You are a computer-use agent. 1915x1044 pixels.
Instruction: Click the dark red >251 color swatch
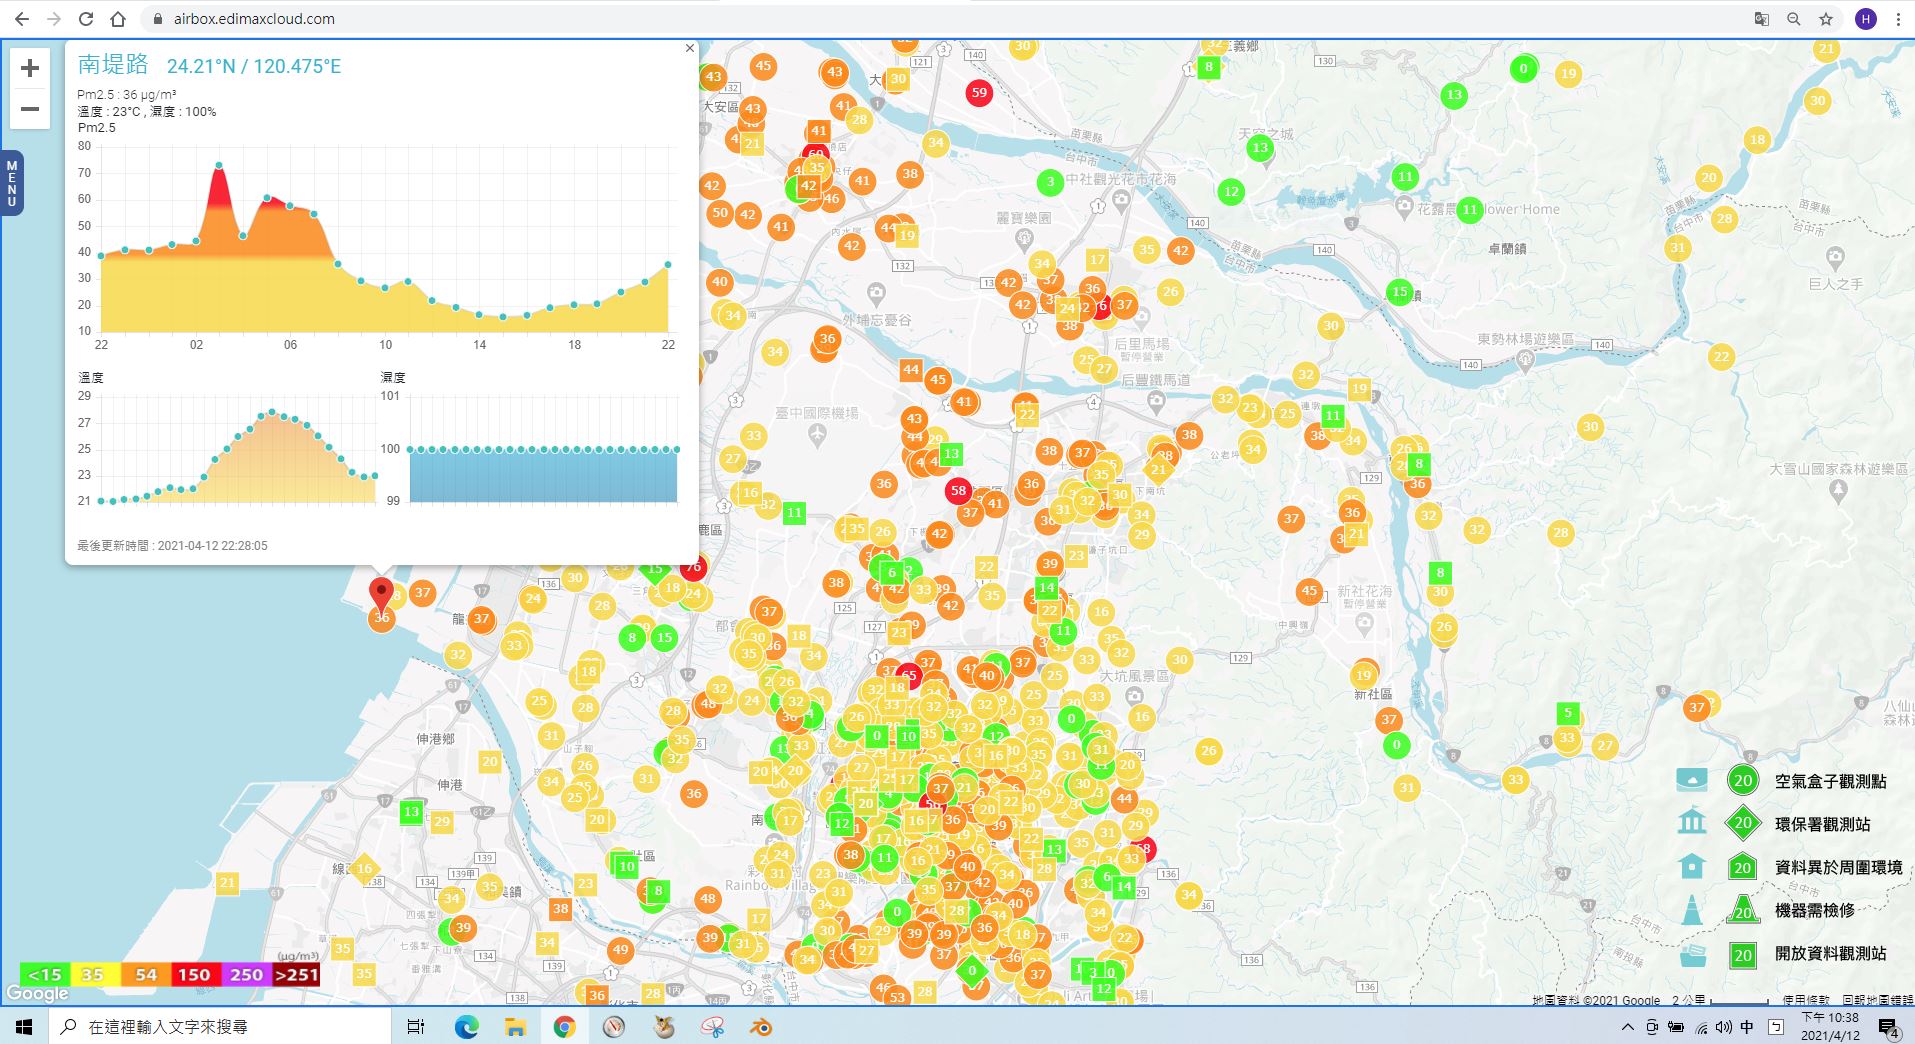[x=296, y=974]
